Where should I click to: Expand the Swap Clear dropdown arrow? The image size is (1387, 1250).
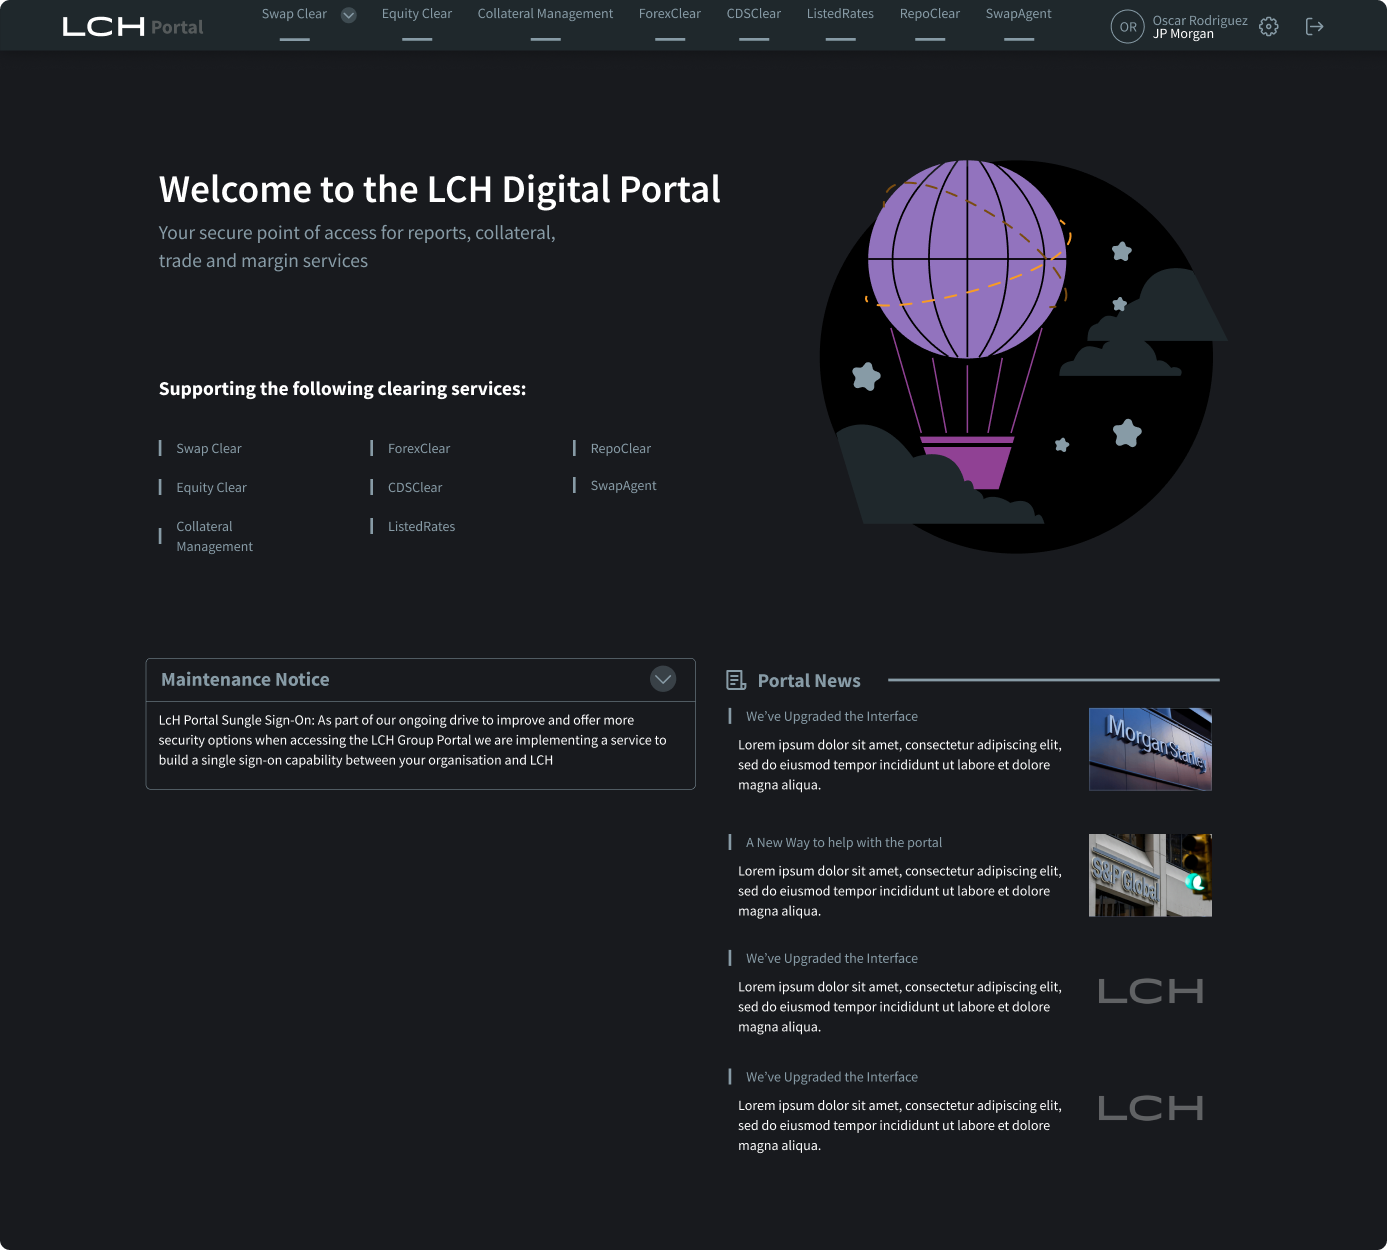(349, 15)
